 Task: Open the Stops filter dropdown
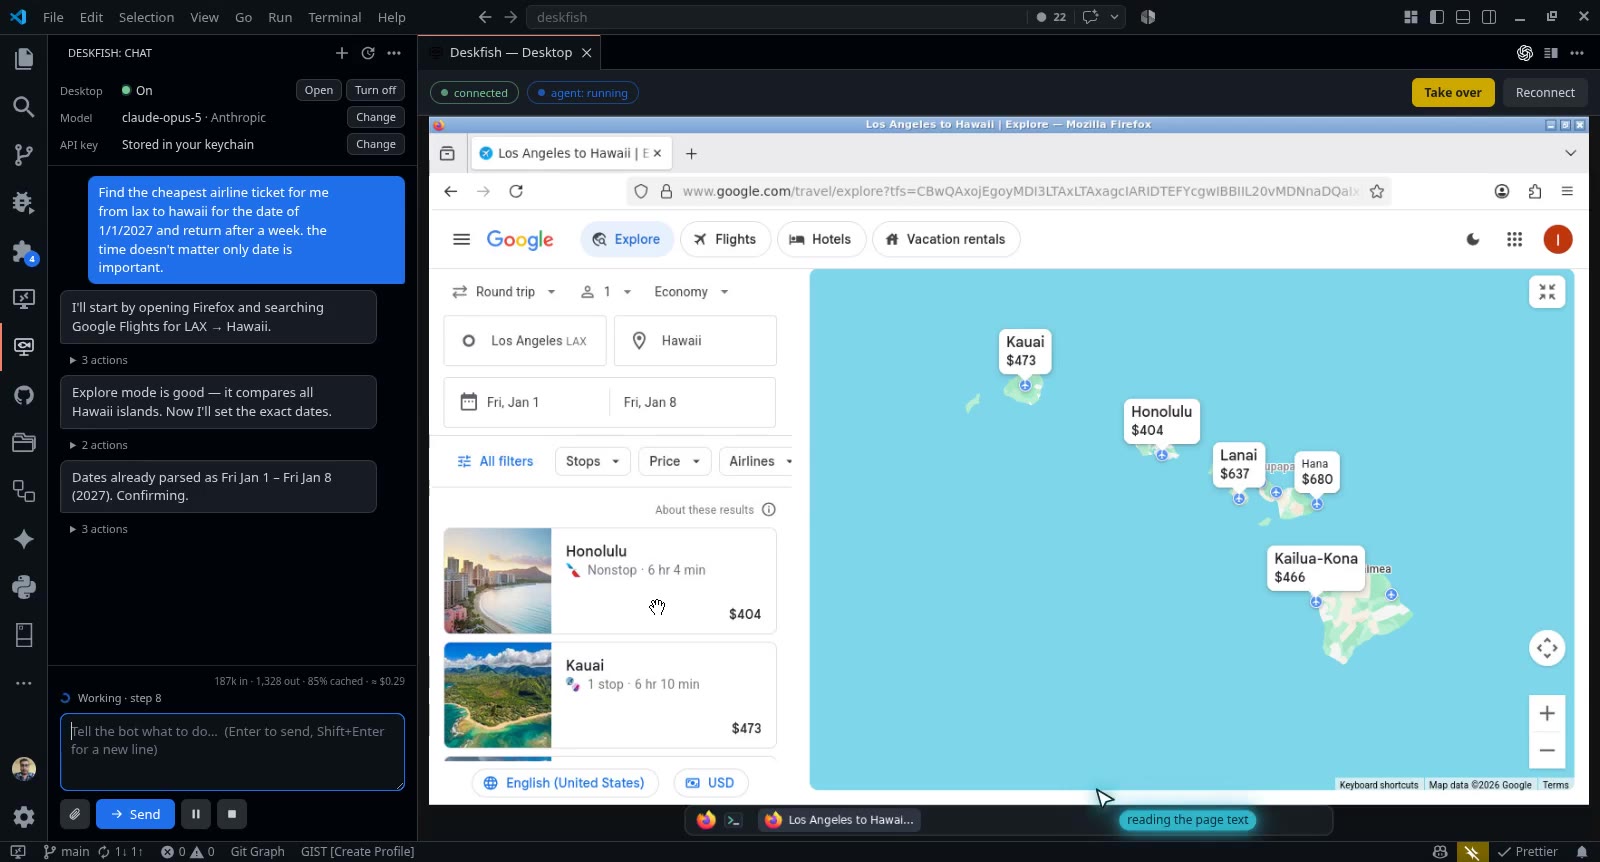coord(593,461)
